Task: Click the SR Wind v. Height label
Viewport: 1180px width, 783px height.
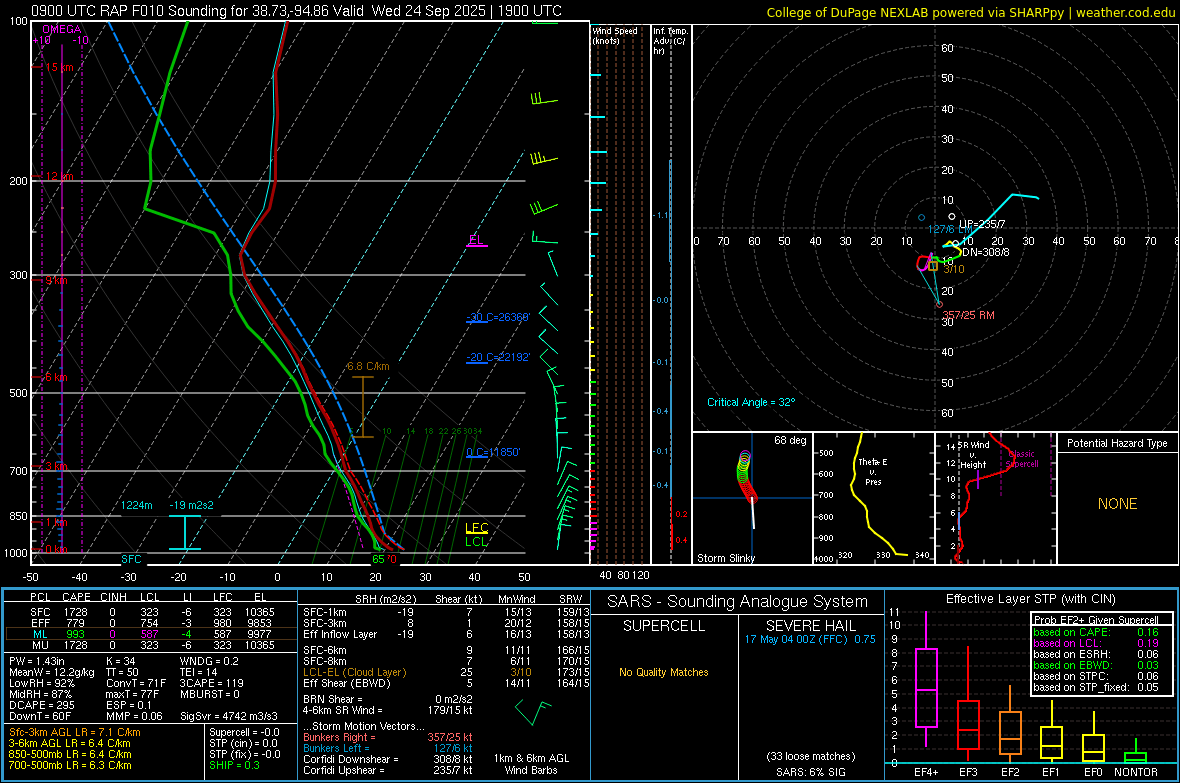Action: tap(973, 455)
